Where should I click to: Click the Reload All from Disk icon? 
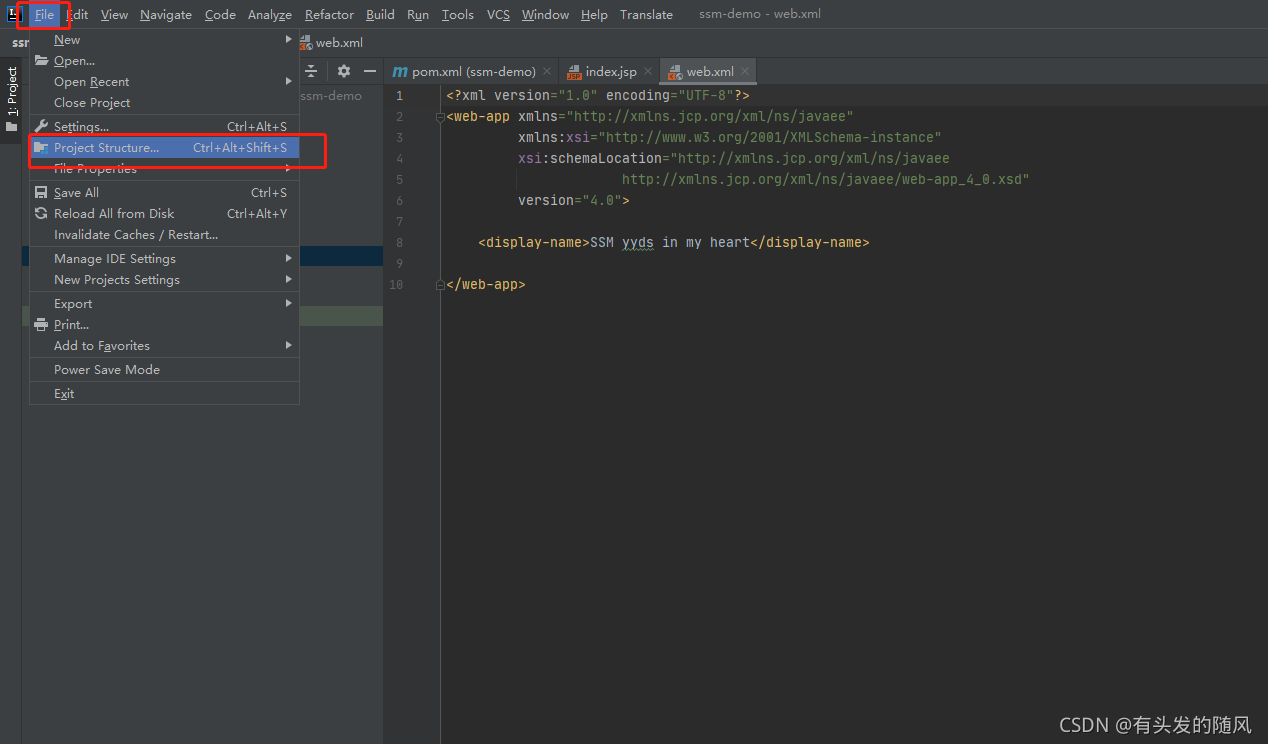tap(41, 214)
